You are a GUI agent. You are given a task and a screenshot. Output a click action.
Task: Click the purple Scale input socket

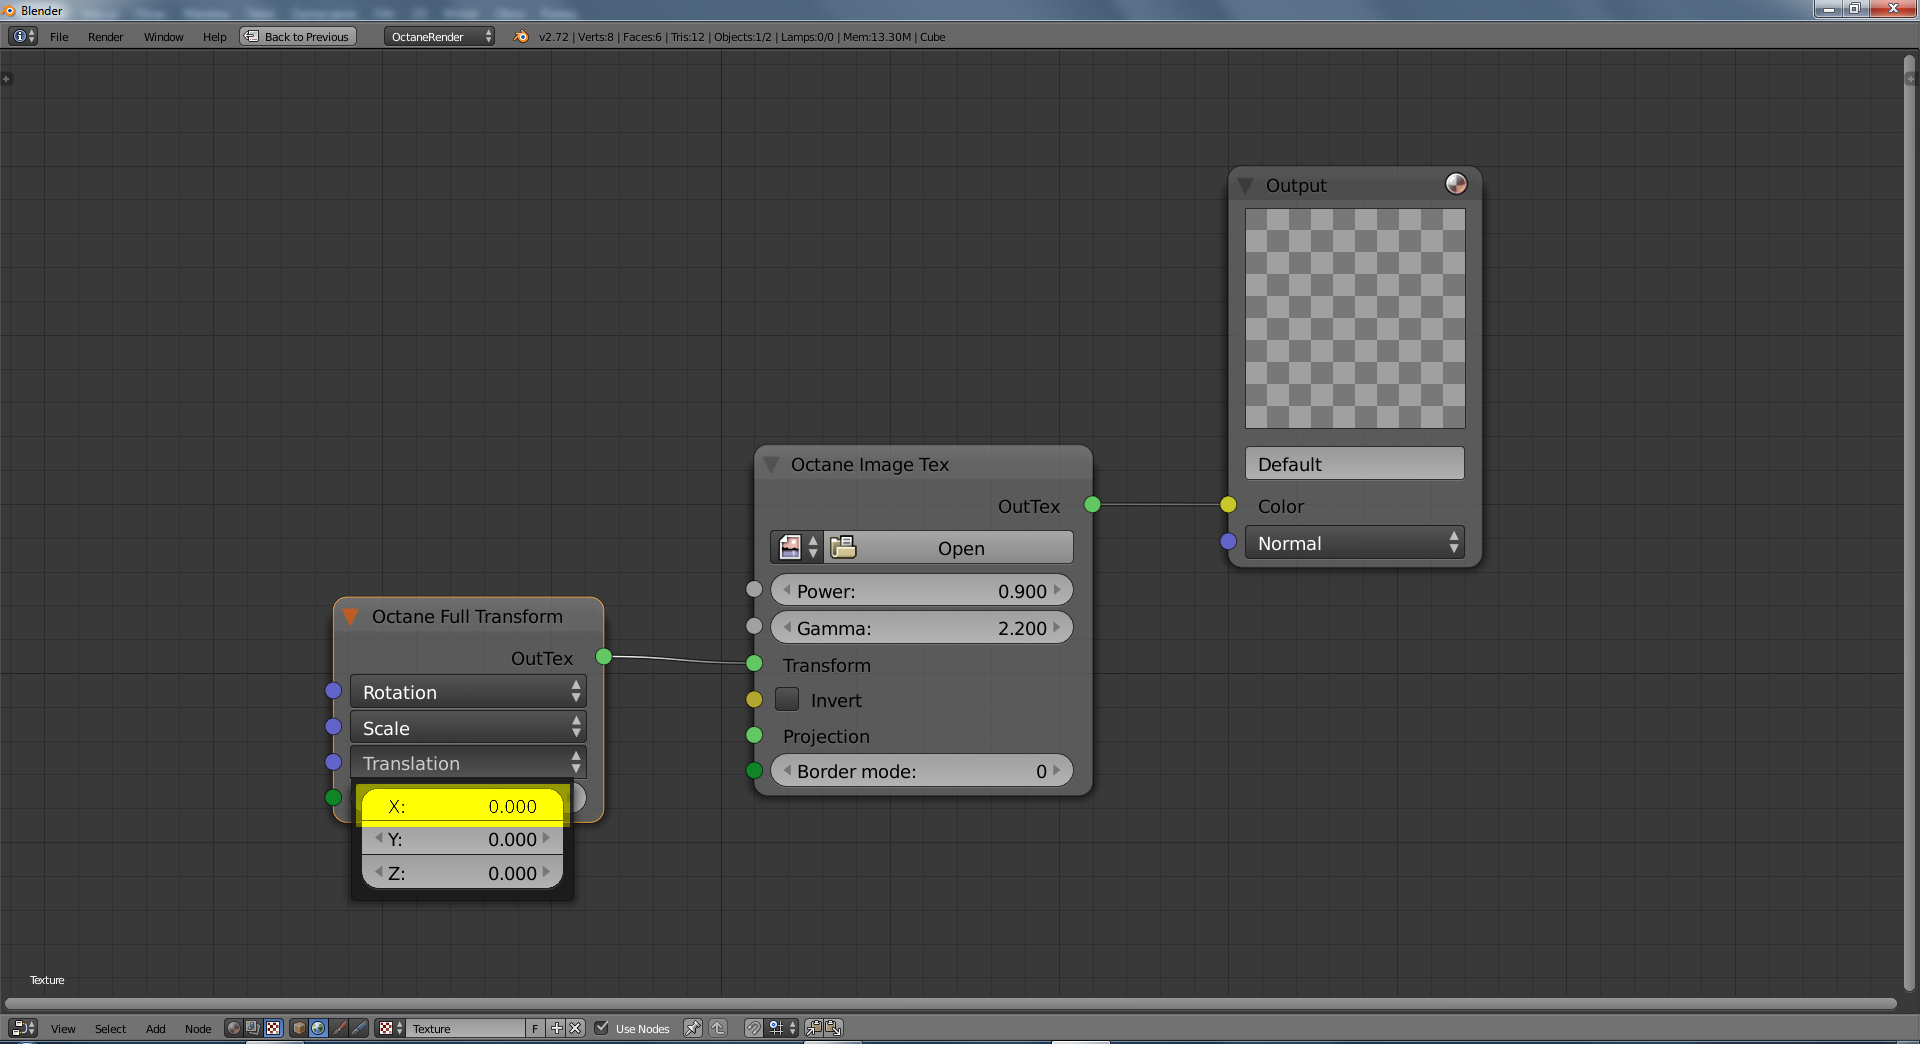pyautogui.click(x=334, y=727)
